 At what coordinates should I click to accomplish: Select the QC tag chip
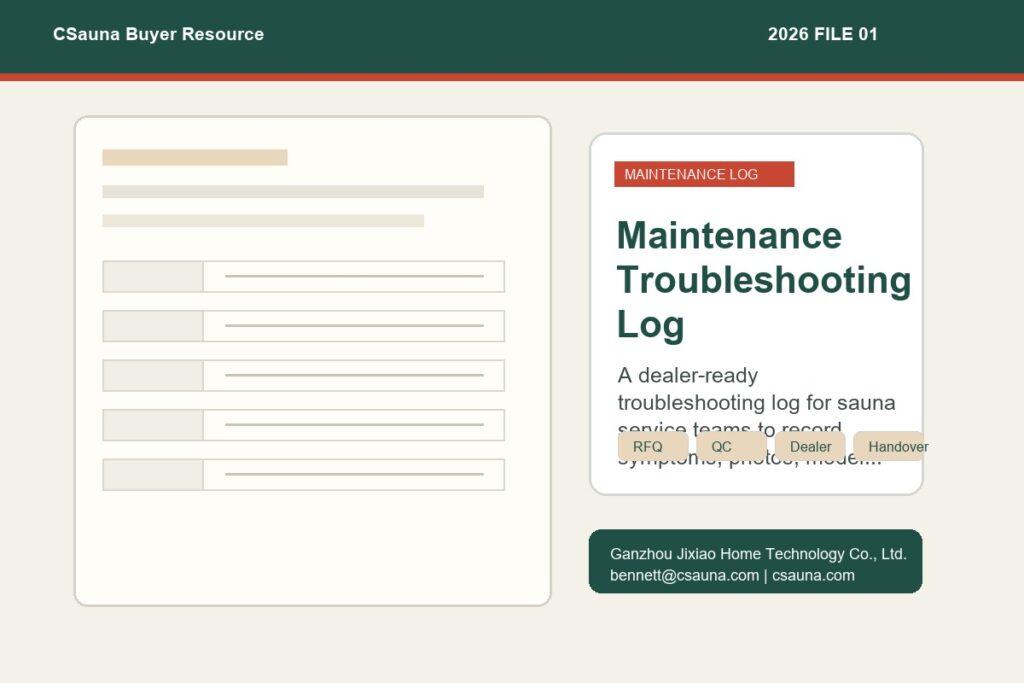click(731, 447)
